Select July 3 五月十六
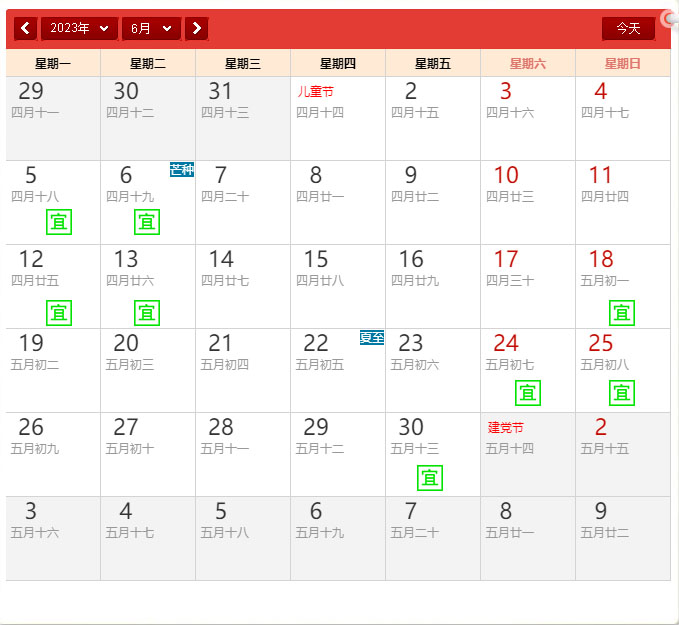 (x=53, y=538)
